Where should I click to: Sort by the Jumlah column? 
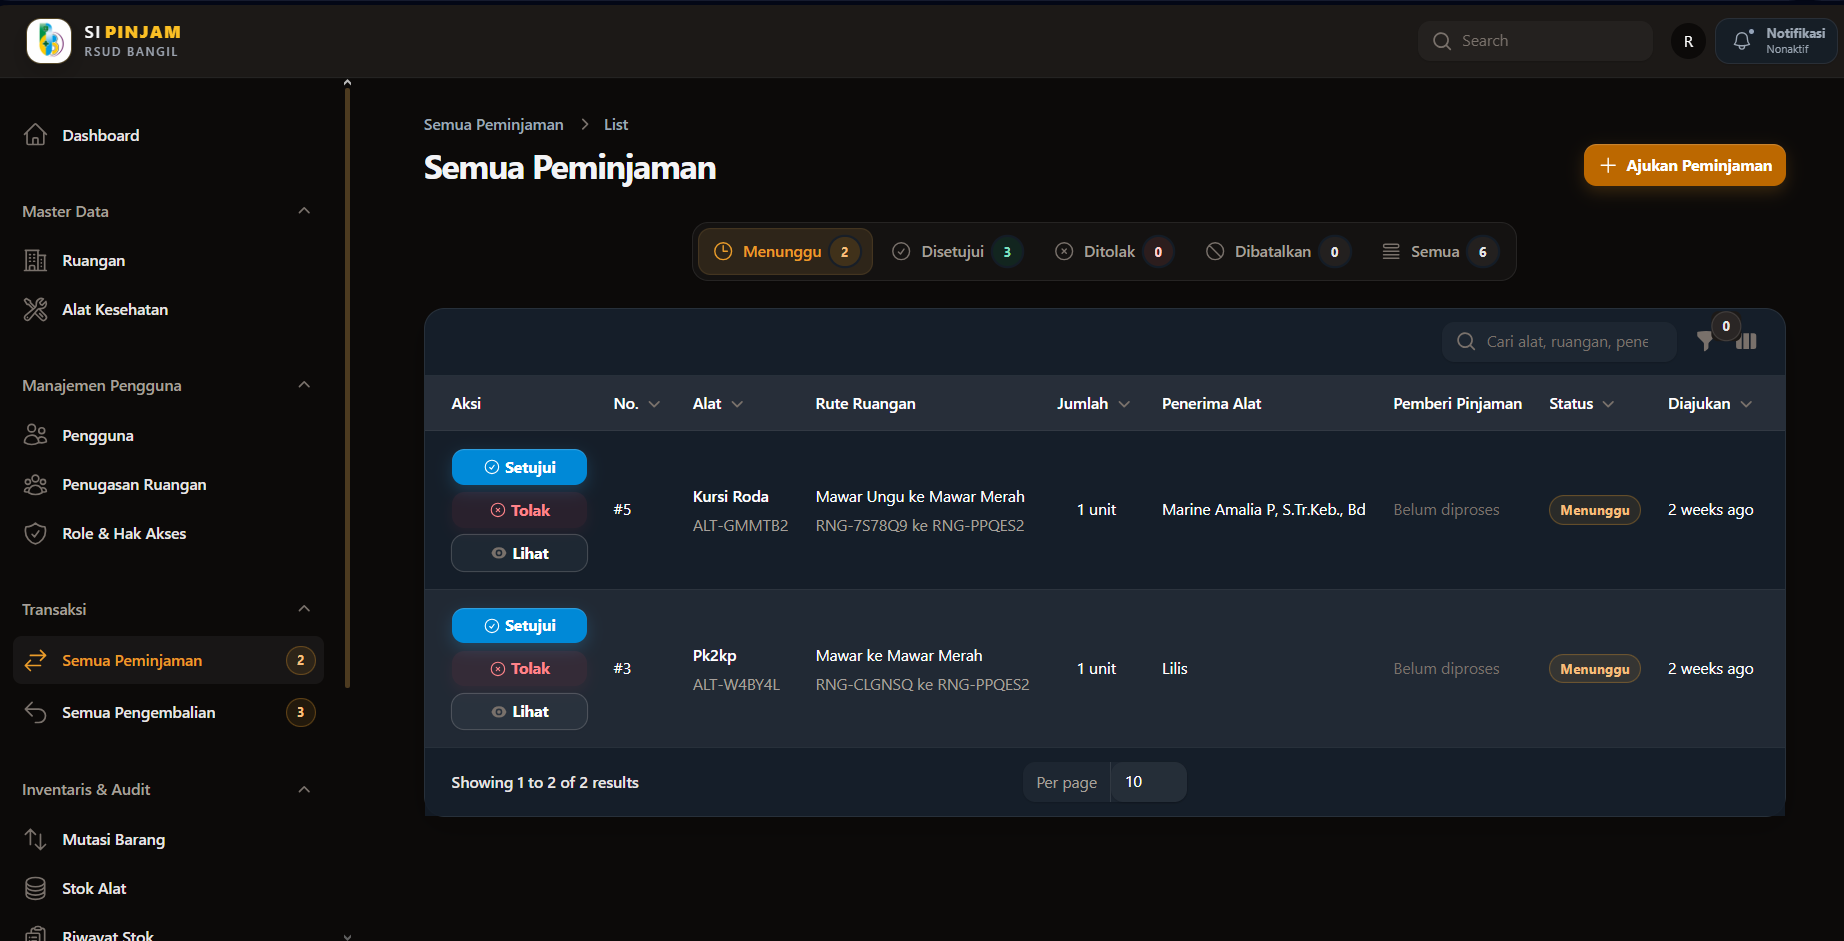[1094, 403]
